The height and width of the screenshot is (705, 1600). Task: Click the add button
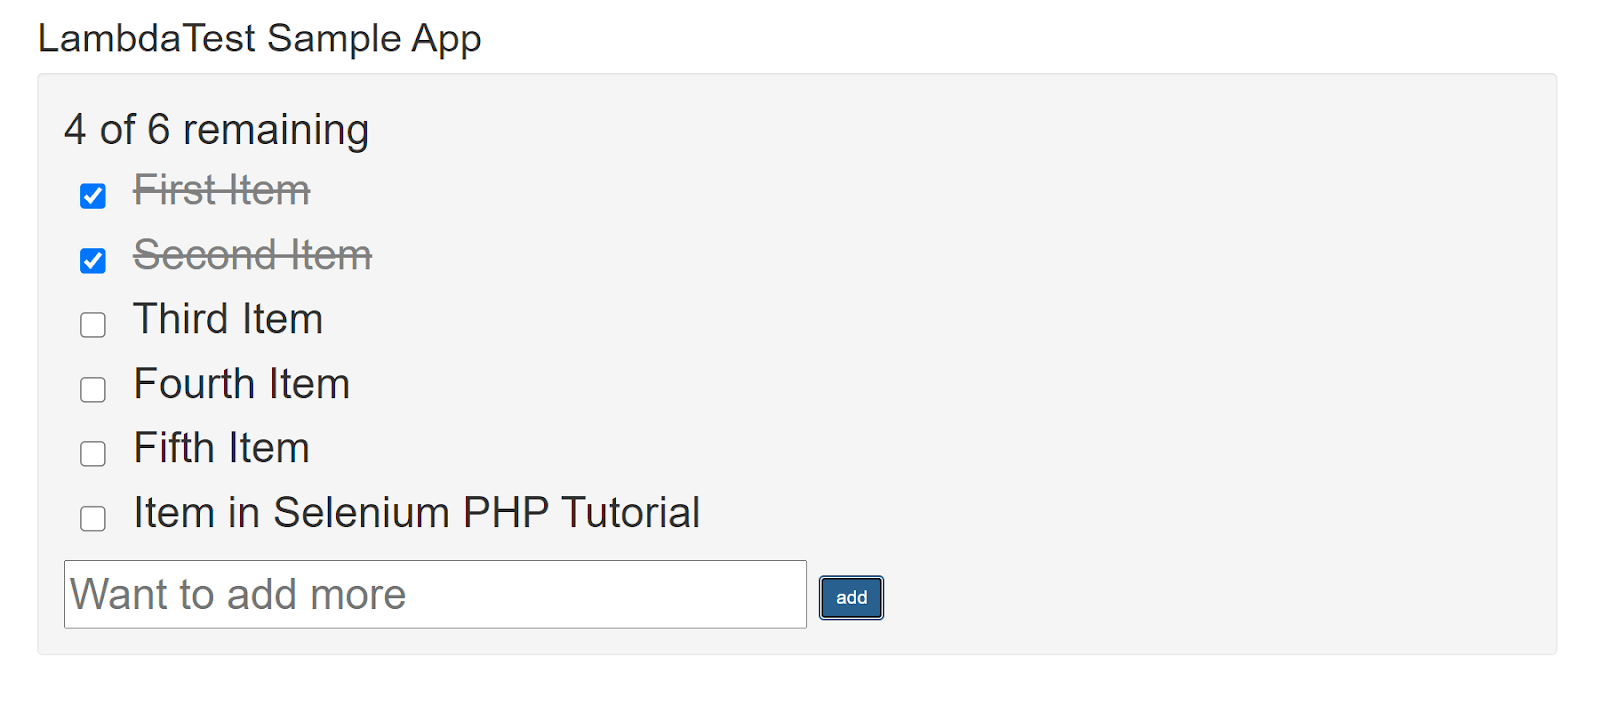[x=849, y=597]
